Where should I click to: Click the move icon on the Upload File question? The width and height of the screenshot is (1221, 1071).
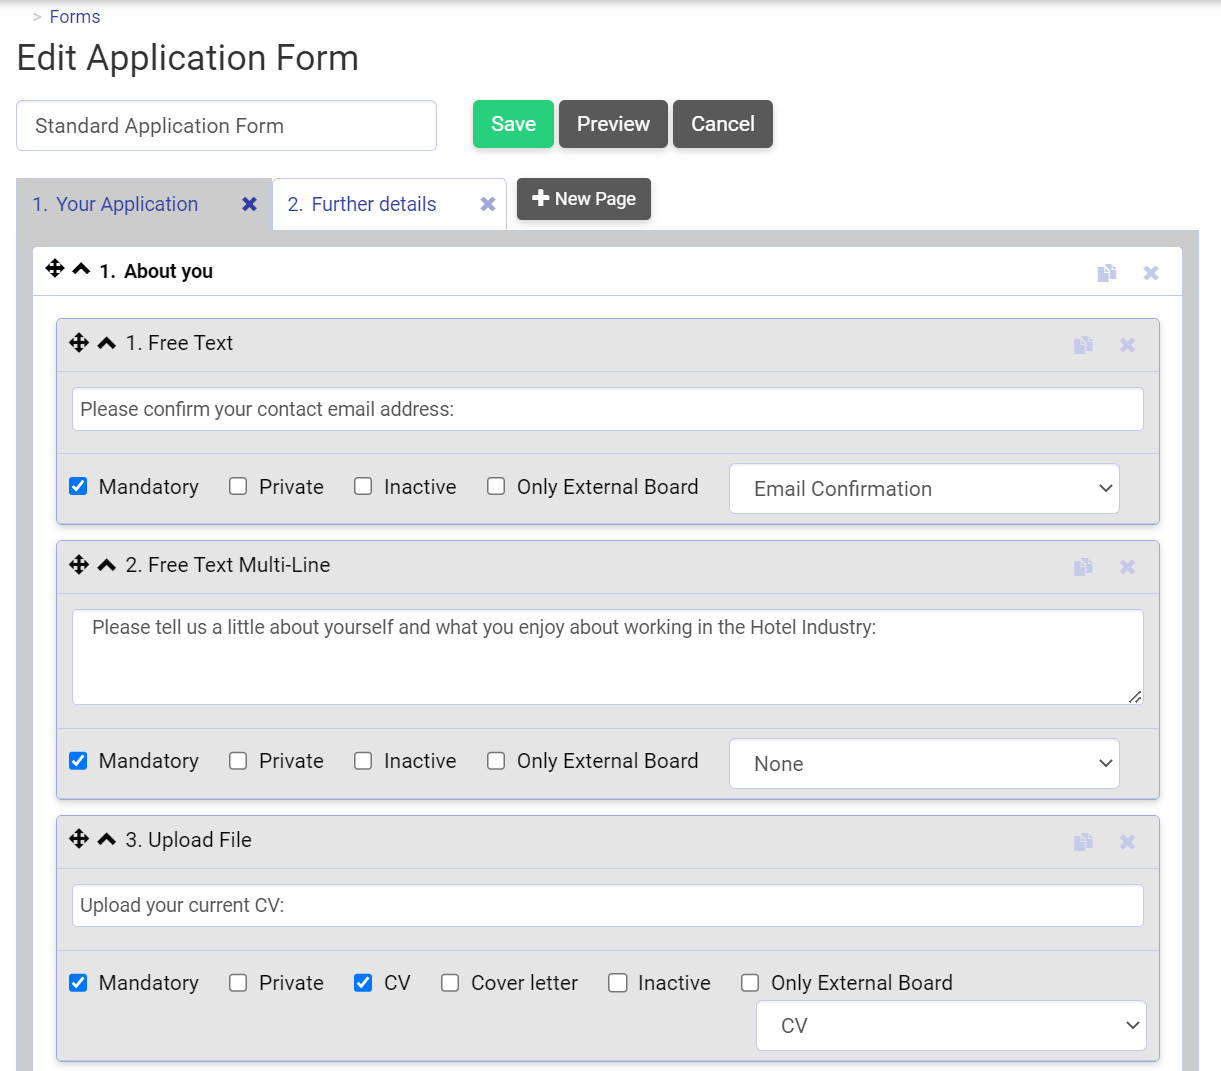tap(79, 839)
